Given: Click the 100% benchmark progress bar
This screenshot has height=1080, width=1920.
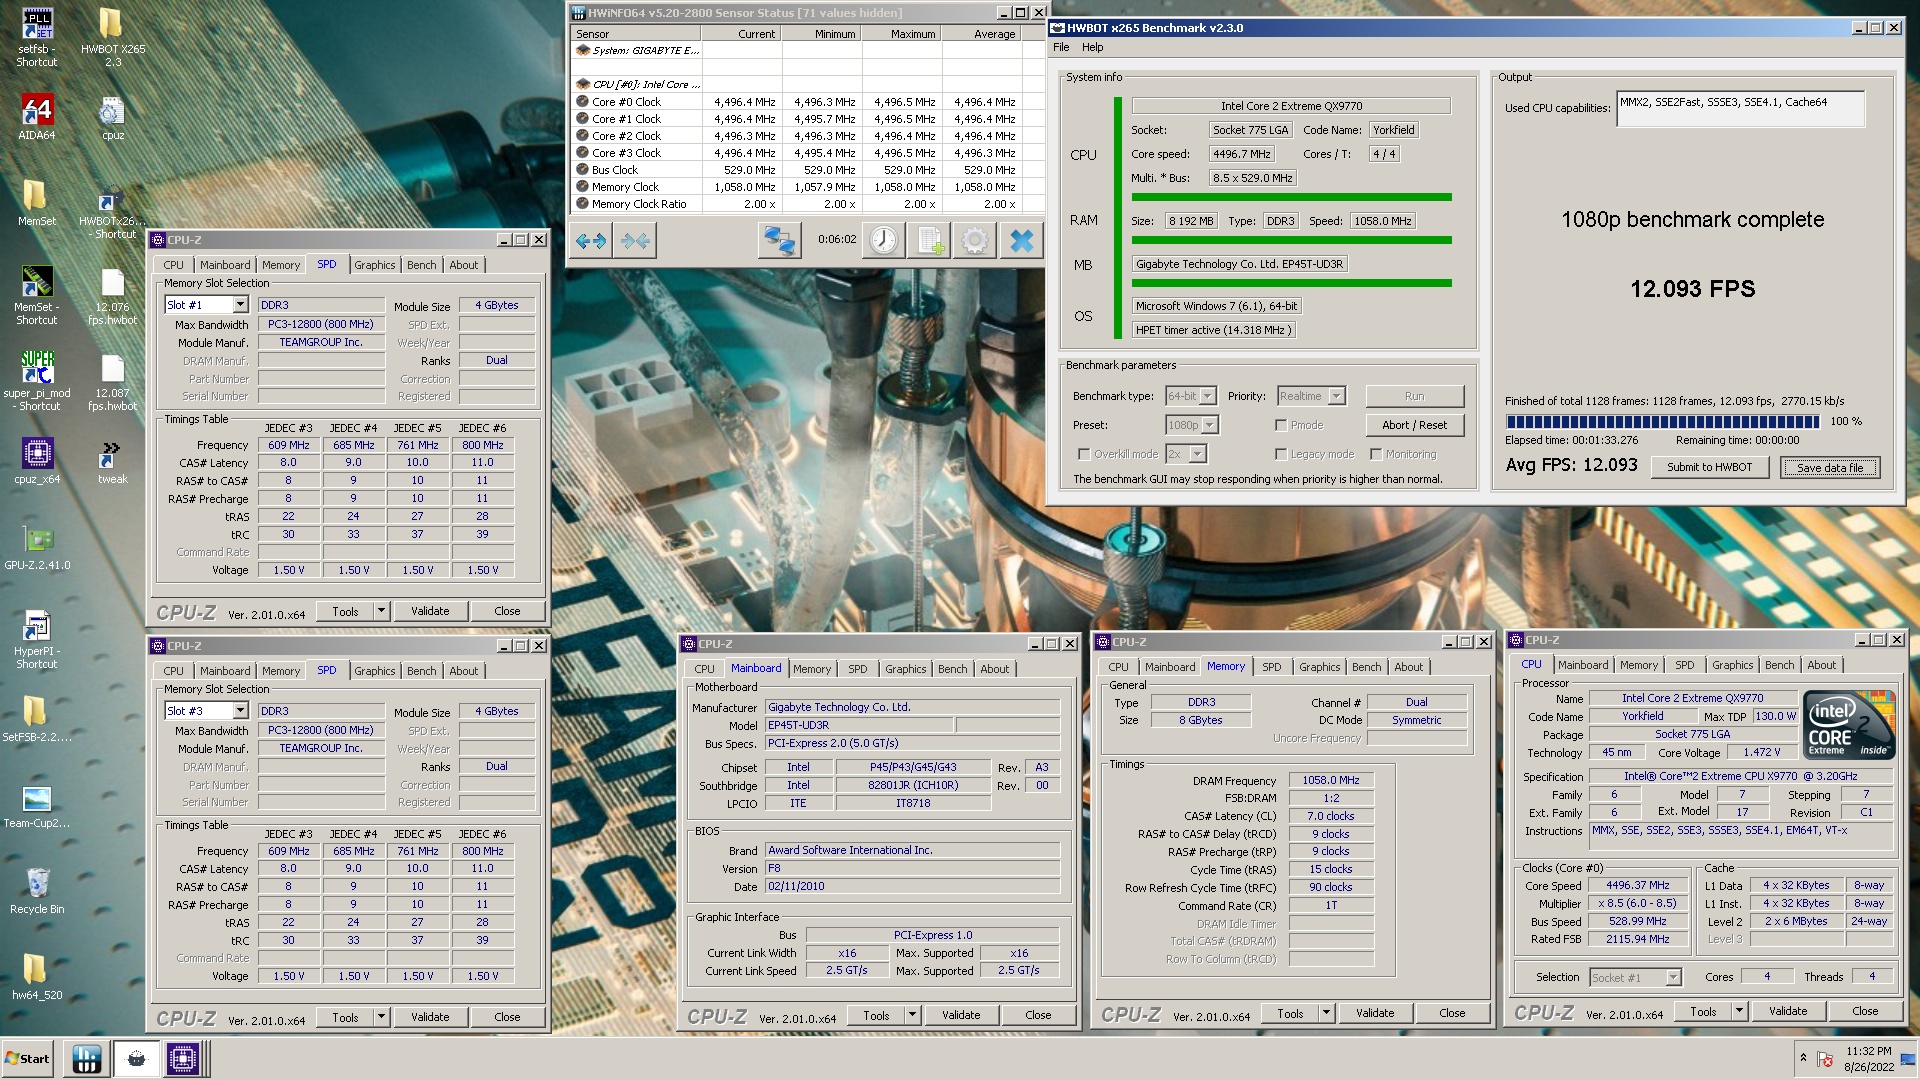Looking at the screenshot, I should (x=1662, y=421).
